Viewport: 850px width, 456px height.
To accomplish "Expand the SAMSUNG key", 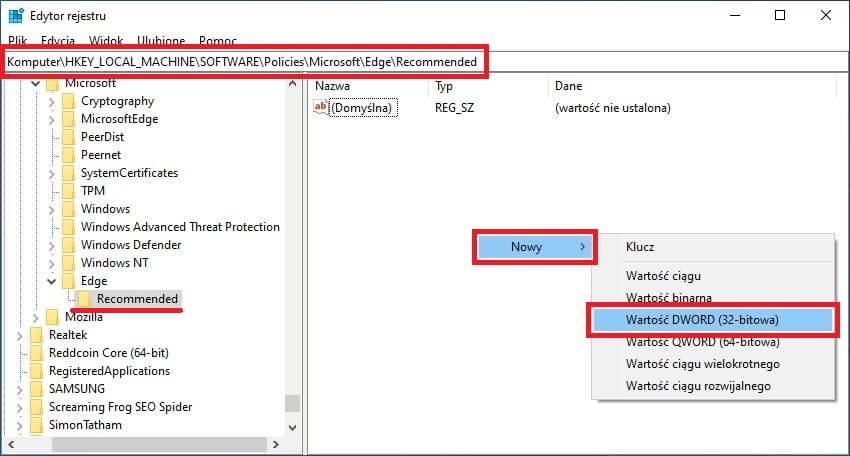I will point(20,390).
